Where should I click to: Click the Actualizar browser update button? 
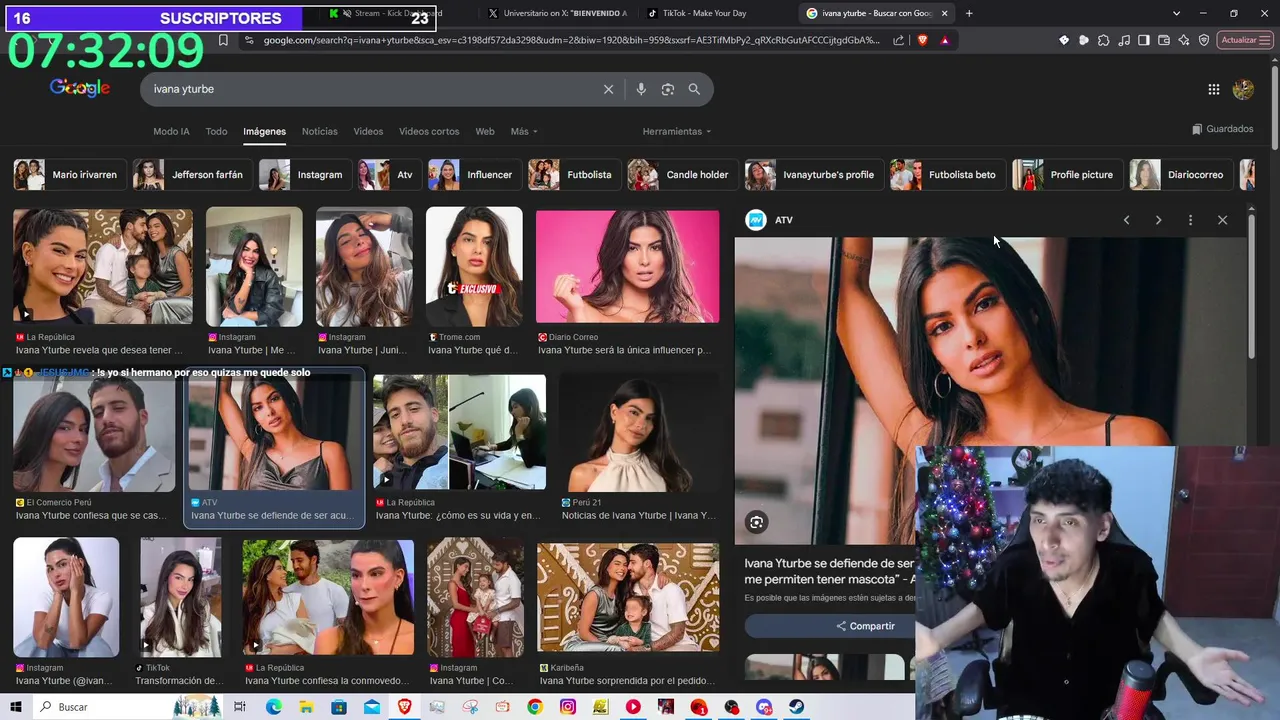click(1244, 40)
